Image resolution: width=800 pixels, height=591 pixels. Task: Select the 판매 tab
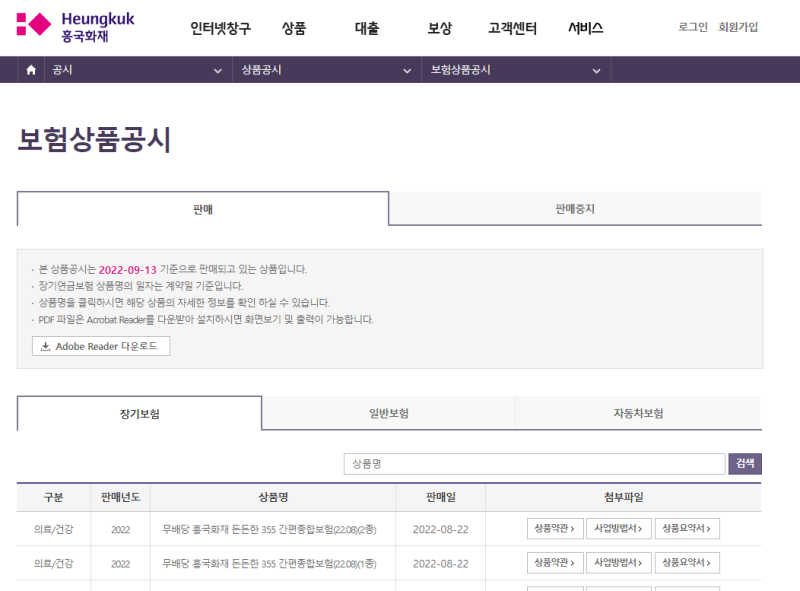203,209
